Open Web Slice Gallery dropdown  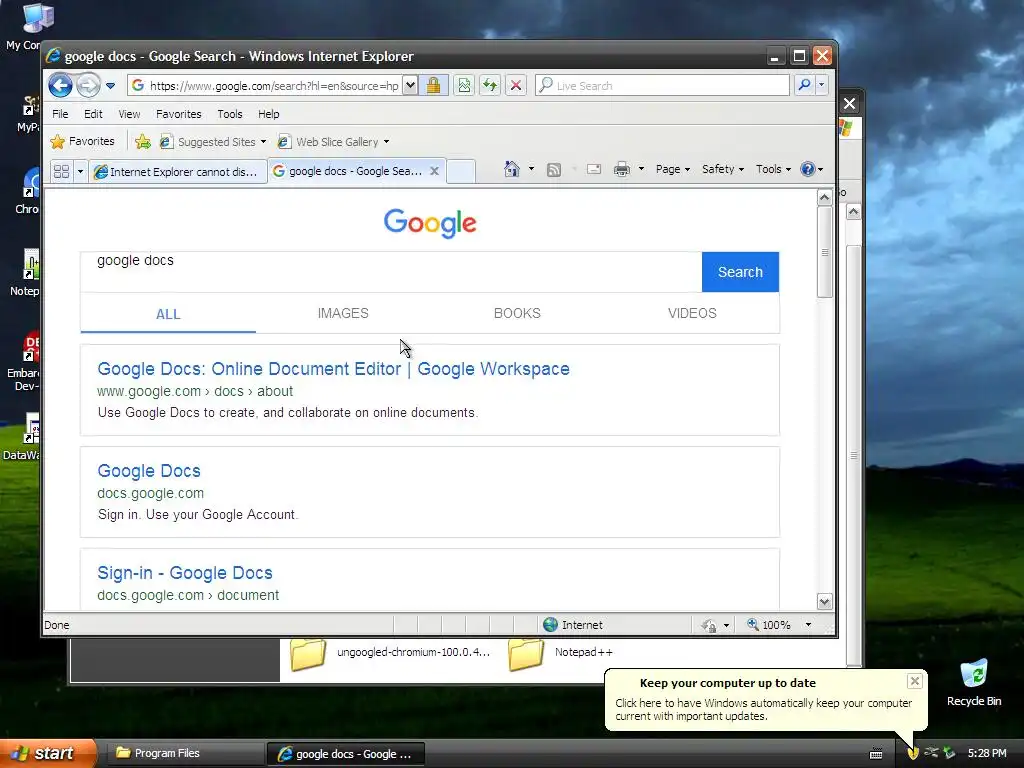333,142
